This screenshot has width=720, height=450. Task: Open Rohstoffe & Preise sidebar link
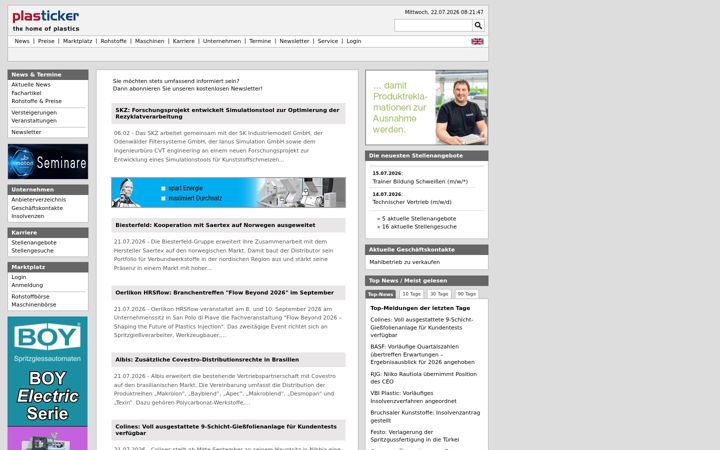click(x=36, y=101)
